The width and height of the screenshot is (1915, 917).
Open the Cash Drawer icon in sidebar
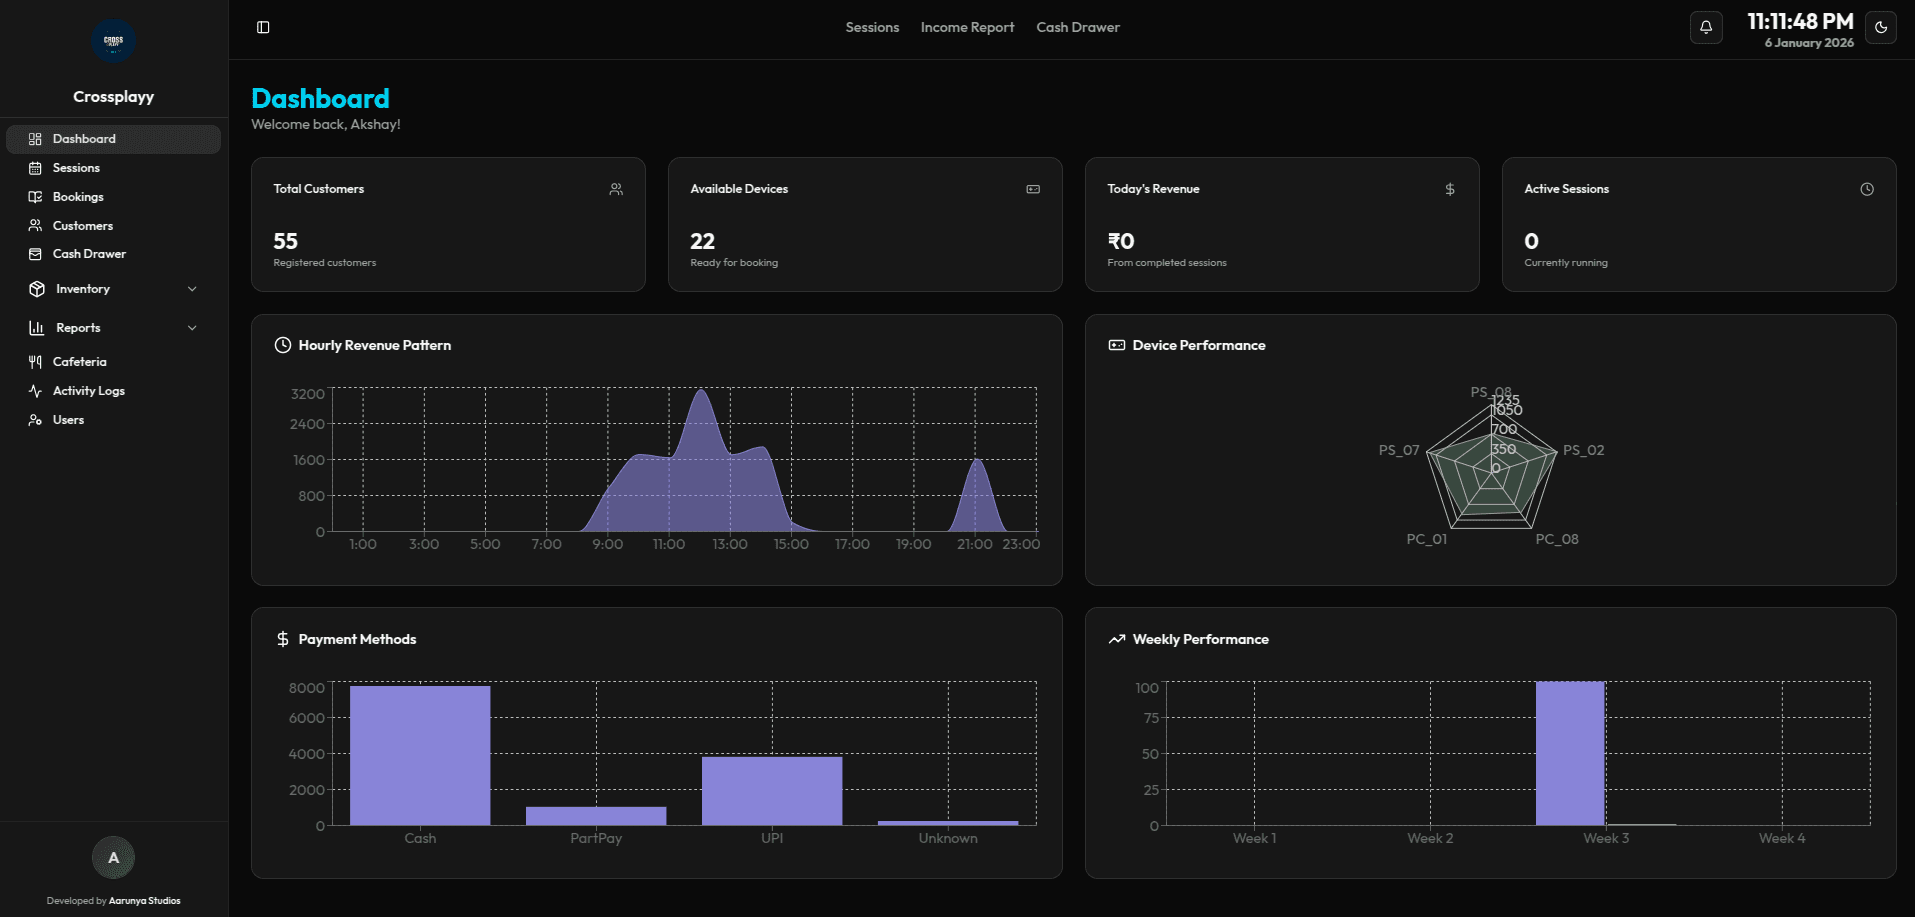pos(35,253)
